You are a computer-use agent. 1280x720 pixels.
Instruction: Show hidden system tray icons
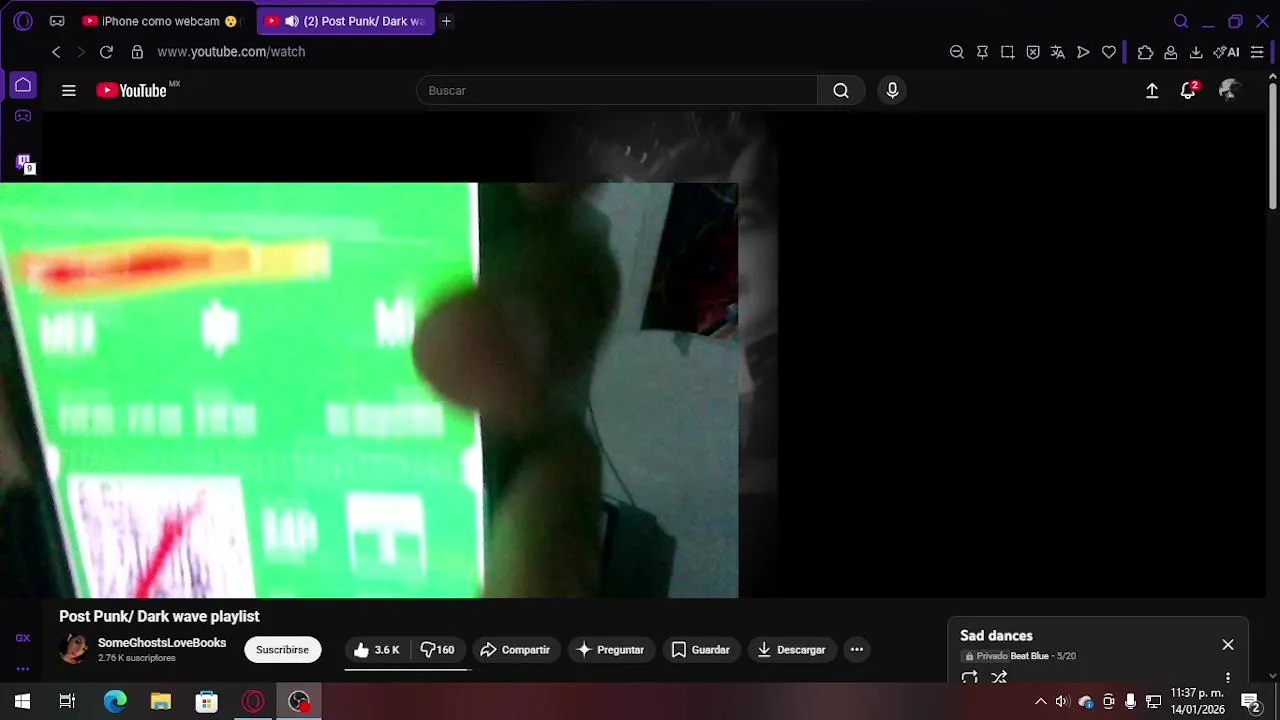click(1041, 702)
